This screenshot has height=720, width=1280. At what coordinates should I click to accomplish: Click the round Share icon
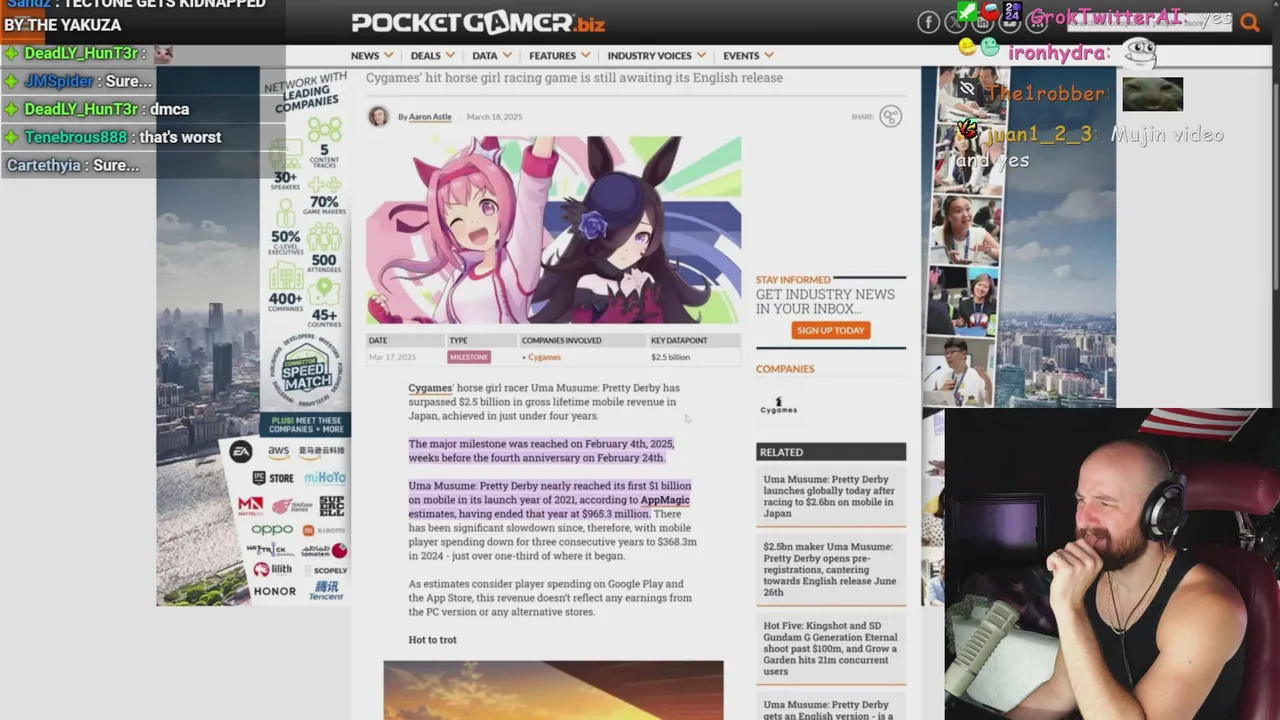890,116
